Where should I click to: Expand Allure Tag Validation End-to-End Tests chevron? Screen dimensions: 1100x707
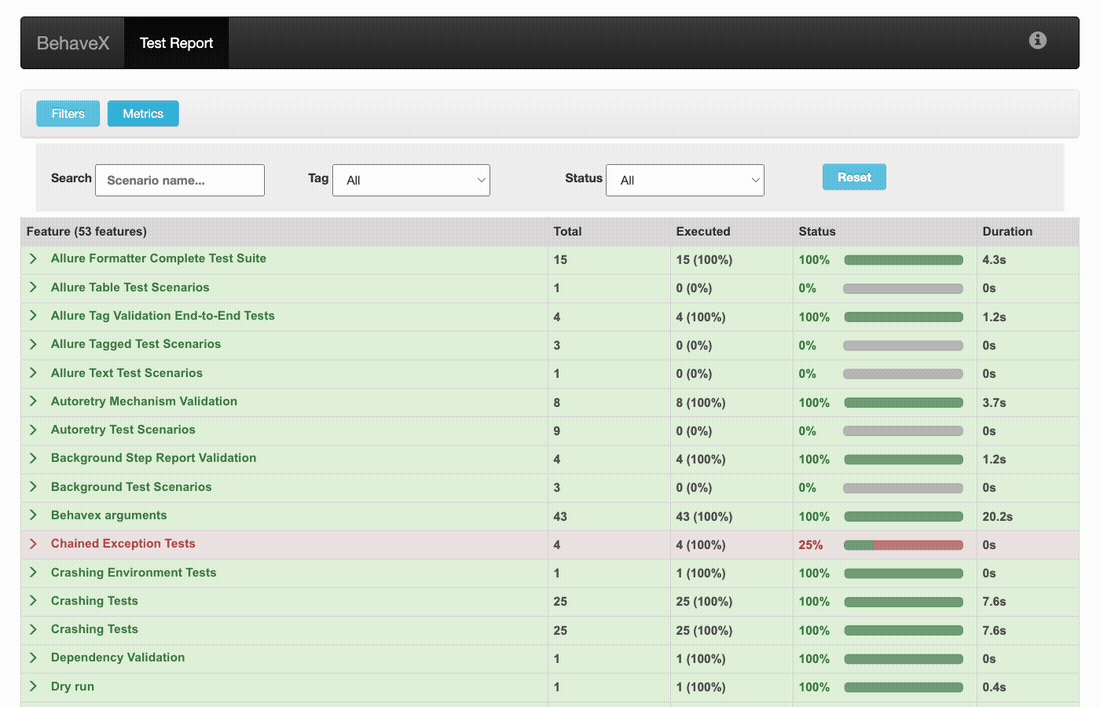click(33, 316)
